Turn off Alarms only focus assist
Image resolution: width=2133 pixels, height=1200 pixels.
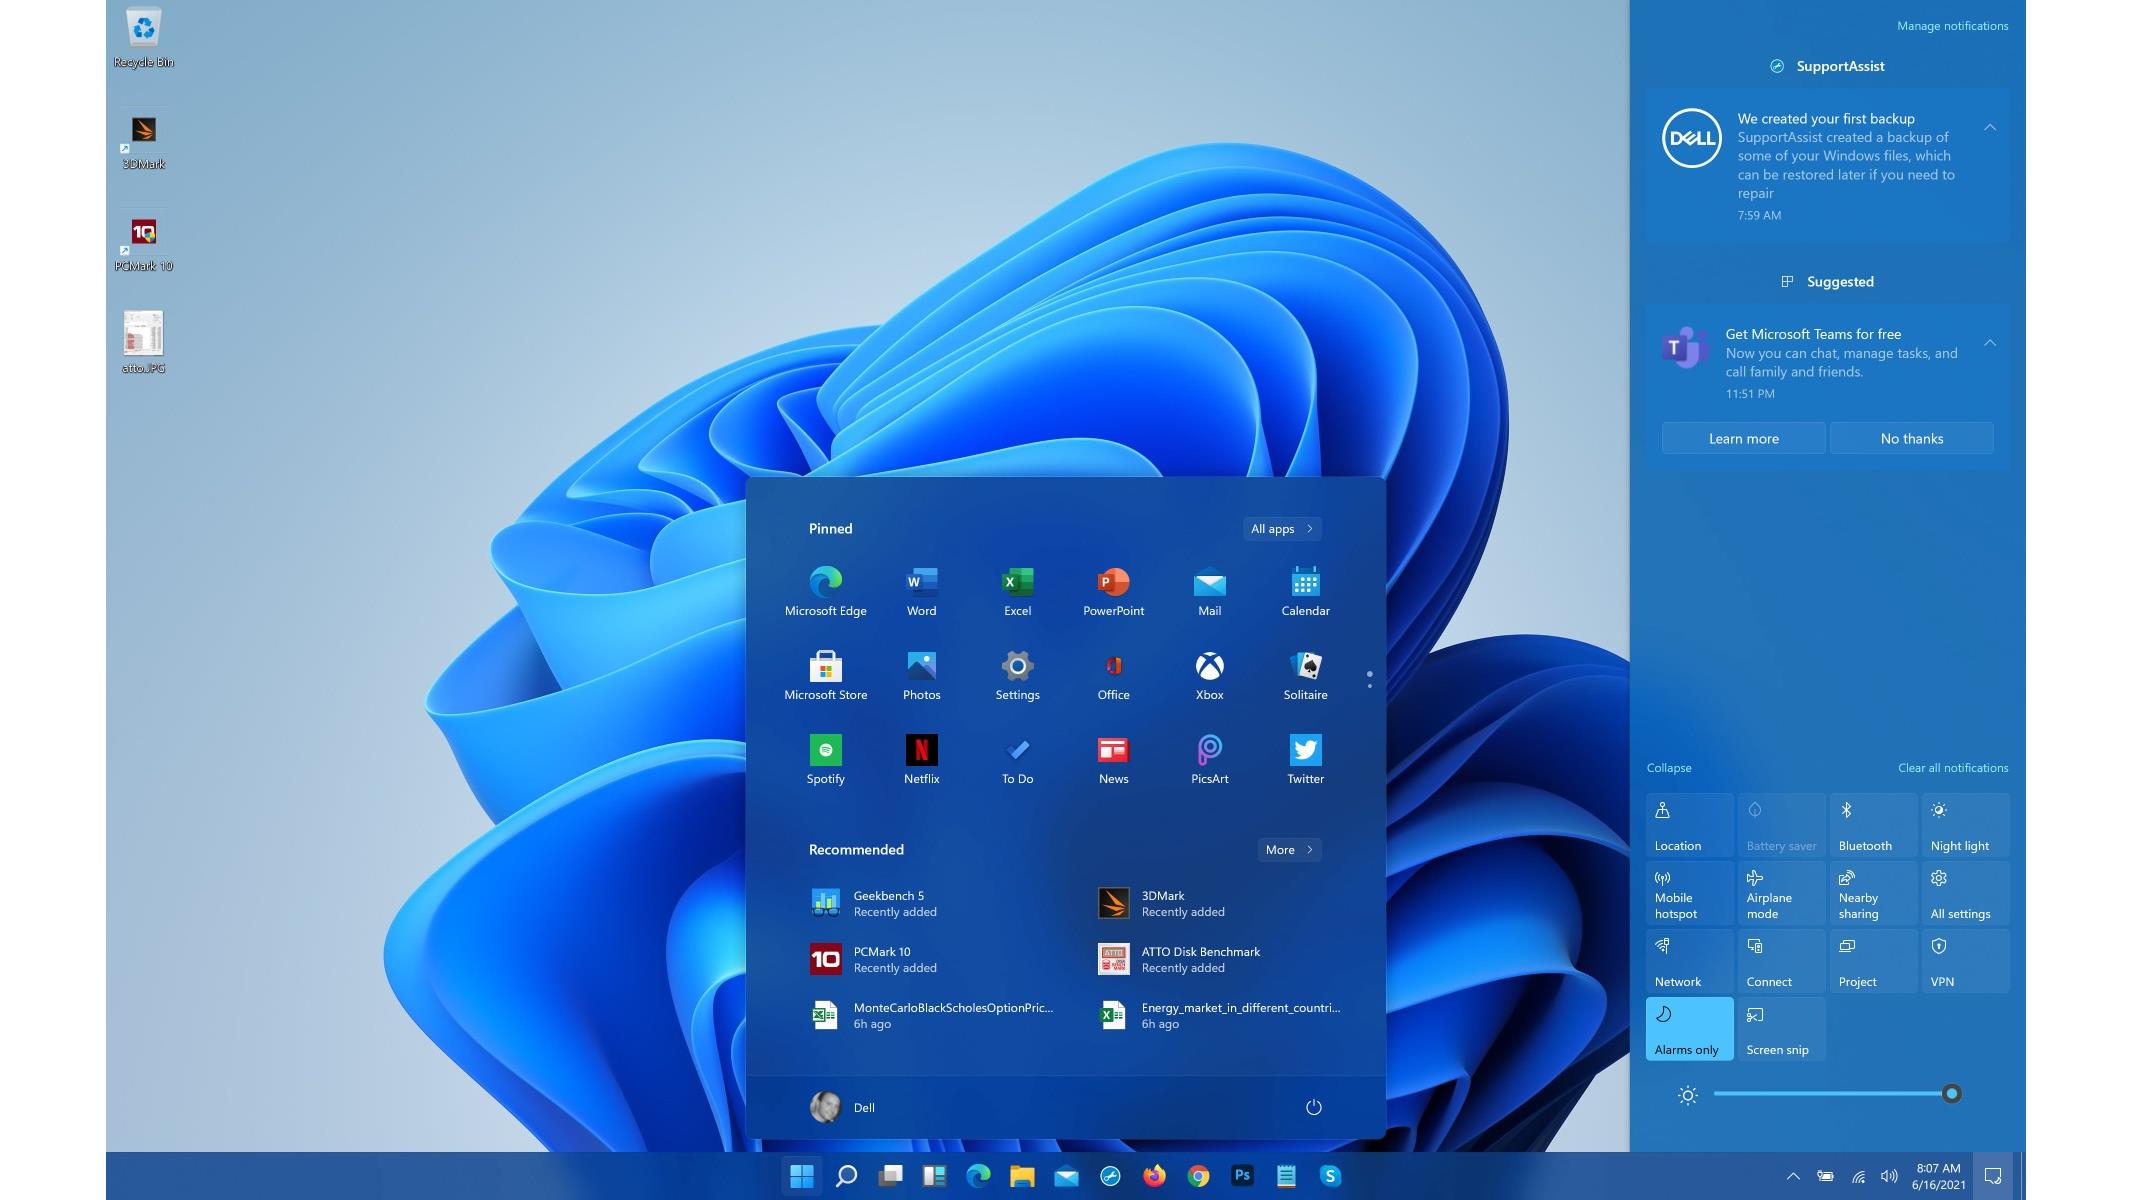click(x=1689, y=1029)
